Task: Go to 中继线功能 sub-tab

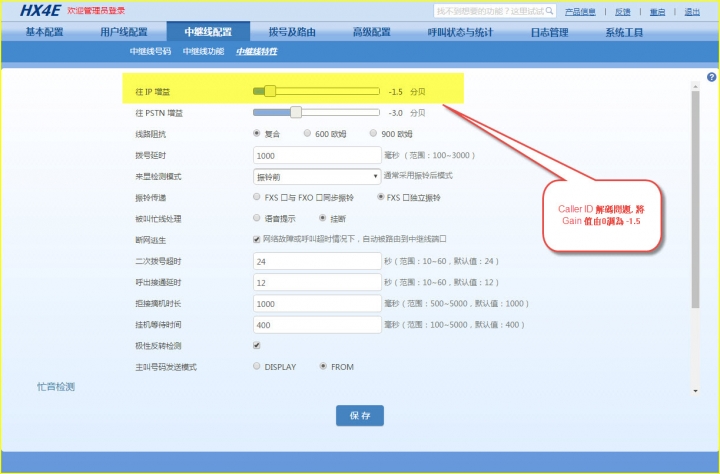Action: click(x=203, y=51)
